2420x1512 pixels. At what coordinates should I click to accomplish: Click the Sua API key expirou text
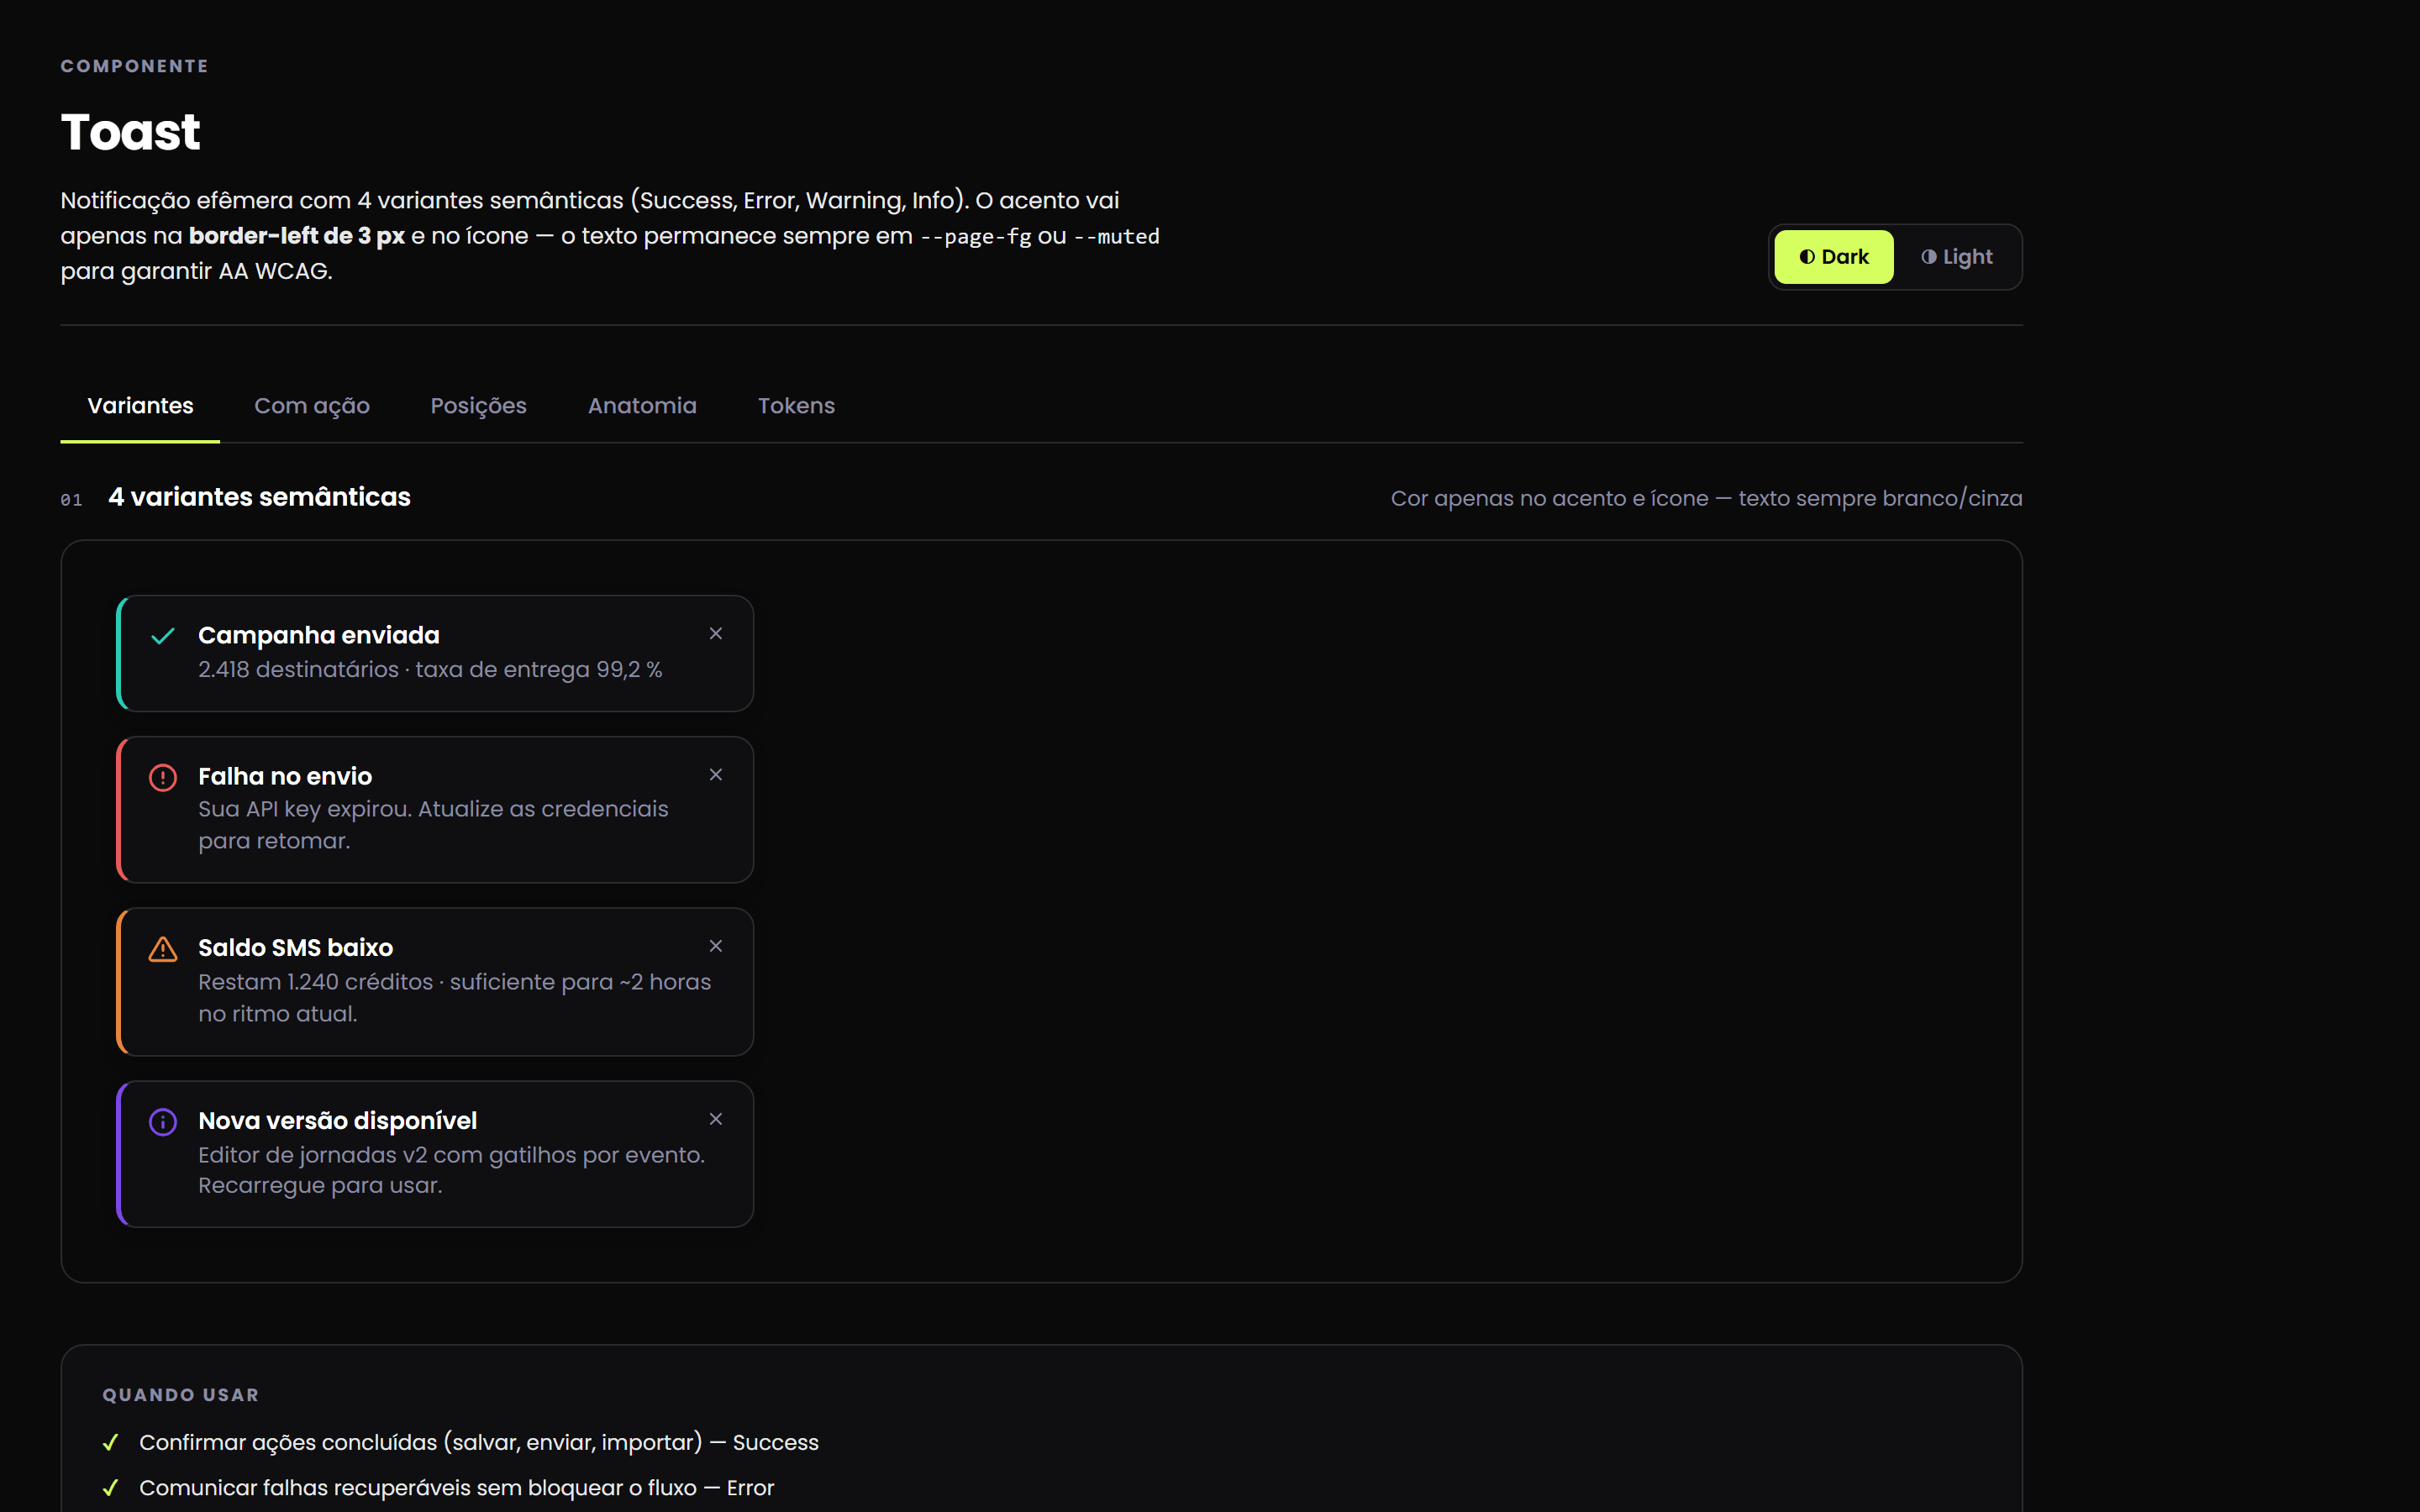pos(433,824)
